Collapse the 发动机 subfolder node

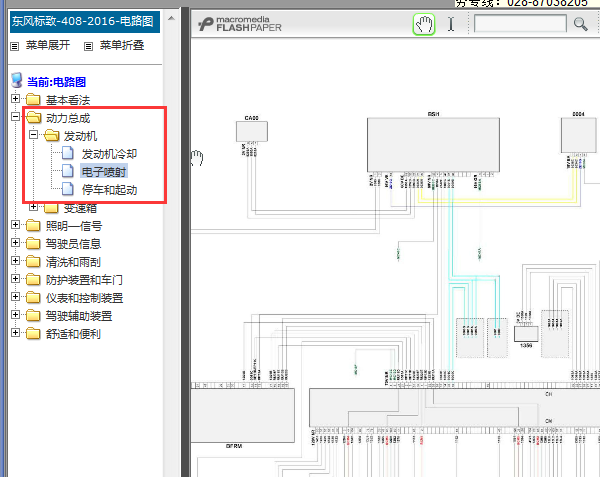pos(33,135)
